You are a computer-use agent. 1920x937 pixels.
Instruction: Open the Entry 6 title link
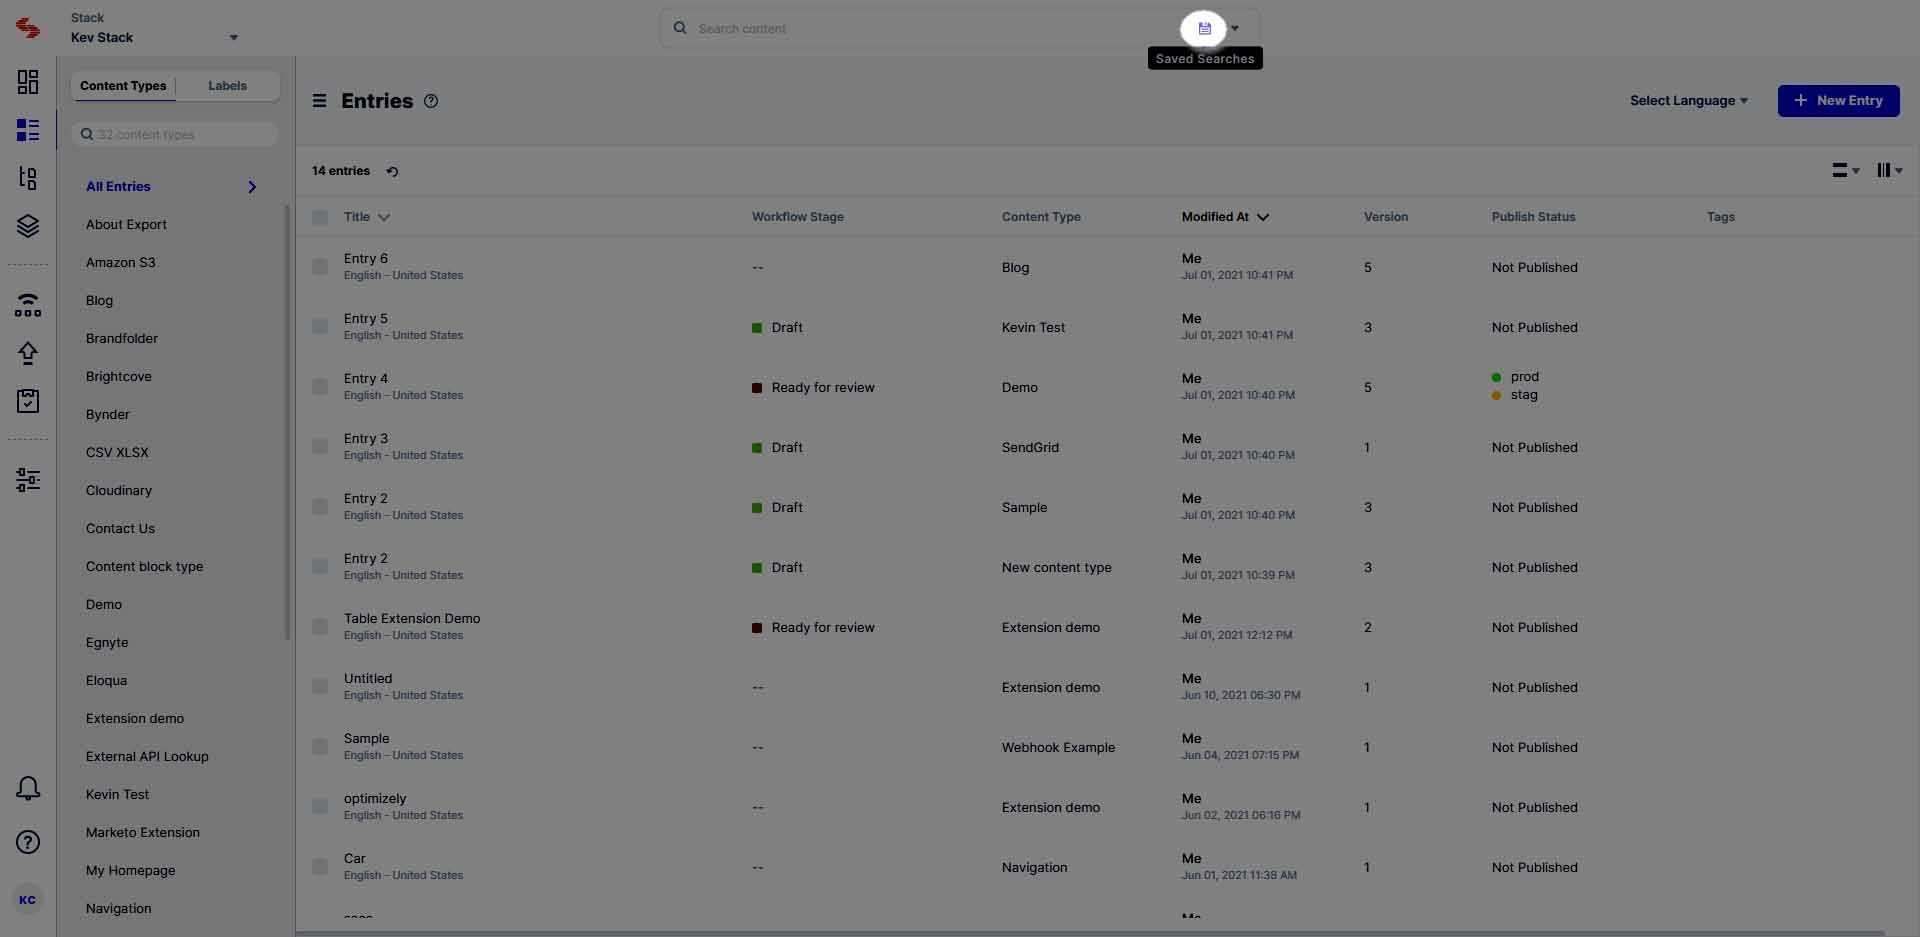click(366, 259)
